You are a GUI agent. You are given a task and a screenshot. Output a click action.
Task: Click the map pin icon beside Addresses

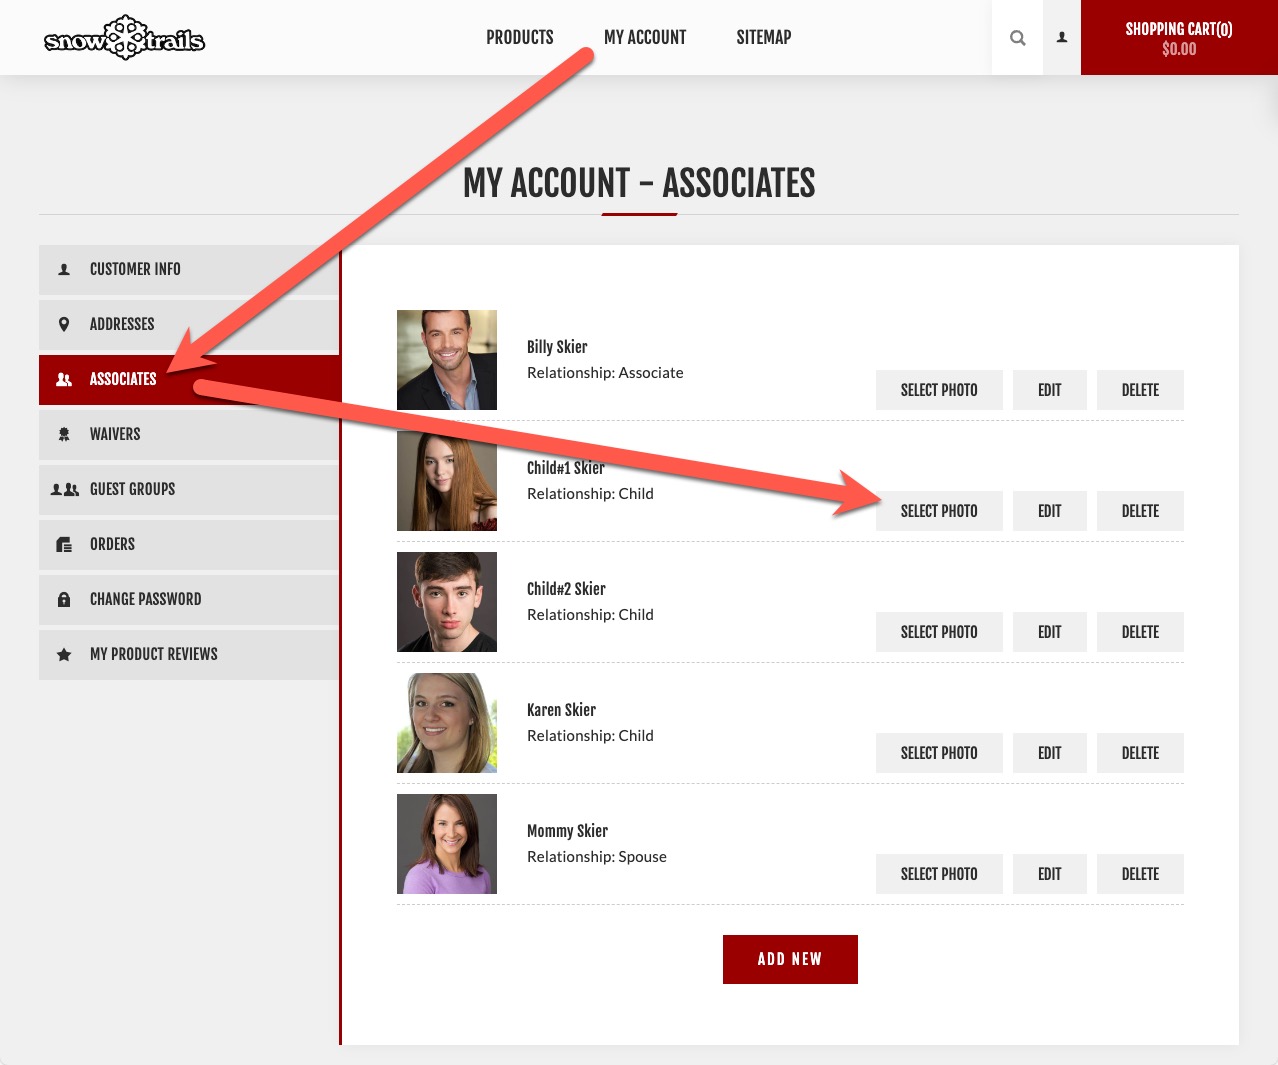coord(64,325)
